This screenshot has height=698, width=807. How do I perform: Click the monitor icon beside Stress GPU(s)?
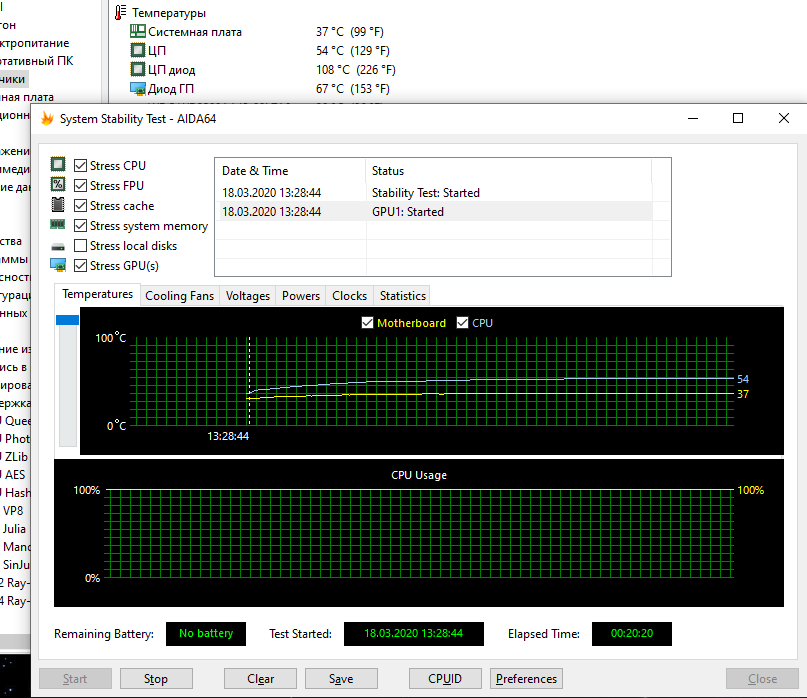58,265
